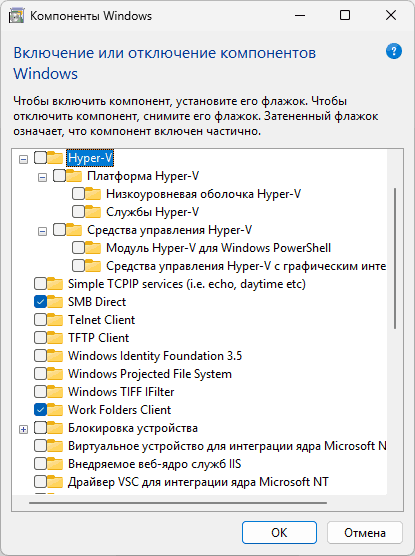Click folder icon beside Simple TCPIP services
This screenshot has width=415, height=556.
(x=56, y=284)
